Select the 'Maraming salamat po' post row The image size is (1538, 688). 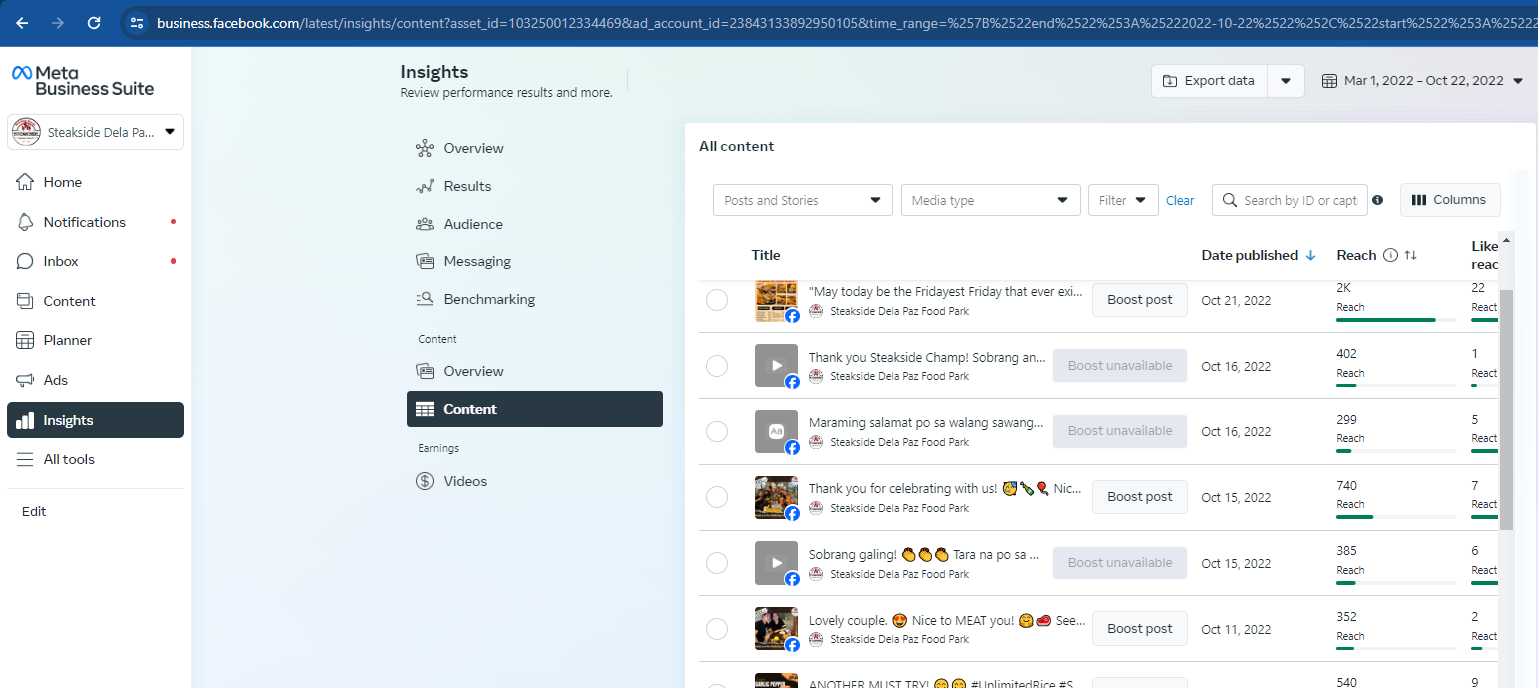coord(717,431)
